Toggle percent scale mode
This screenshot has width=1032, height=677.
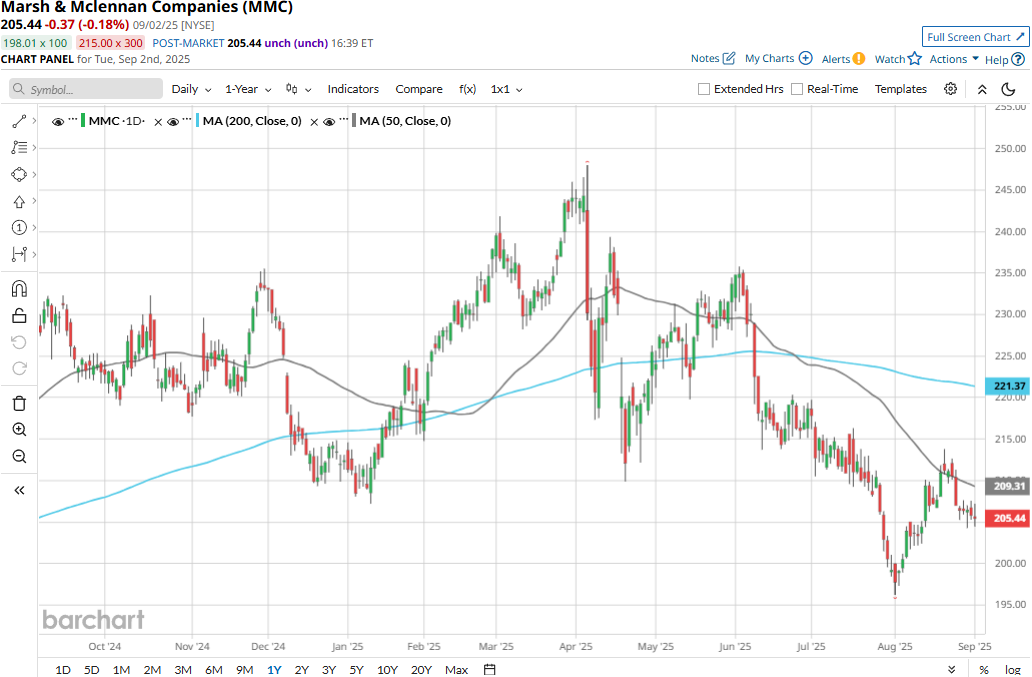(984, 670)
